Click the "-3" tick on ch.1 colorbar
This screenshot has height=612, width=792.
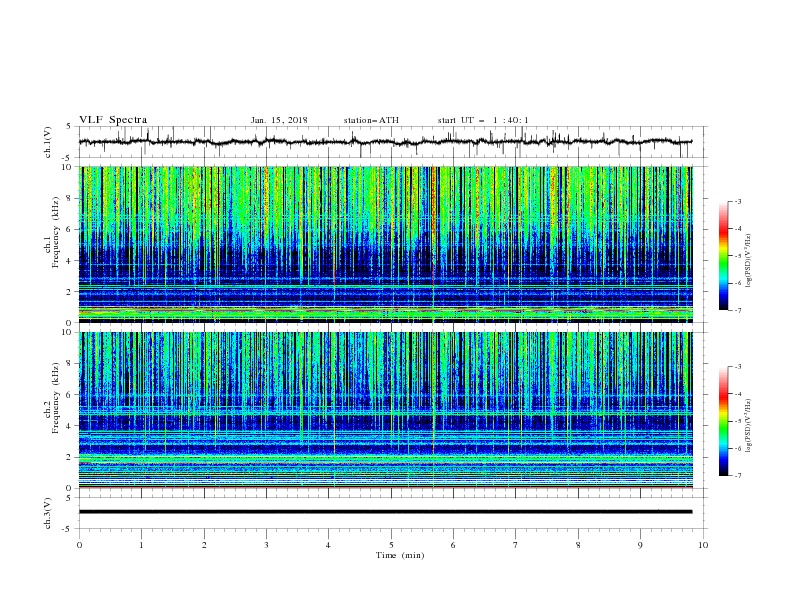pos(738,201)
